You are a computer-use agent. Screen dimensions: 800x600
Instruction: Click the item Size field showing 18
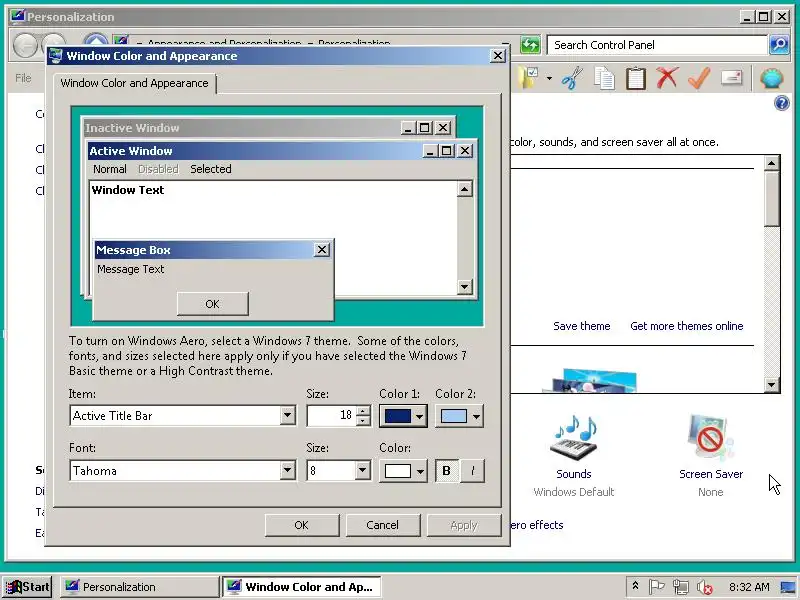pyautogui.click(x=331, y=415)
